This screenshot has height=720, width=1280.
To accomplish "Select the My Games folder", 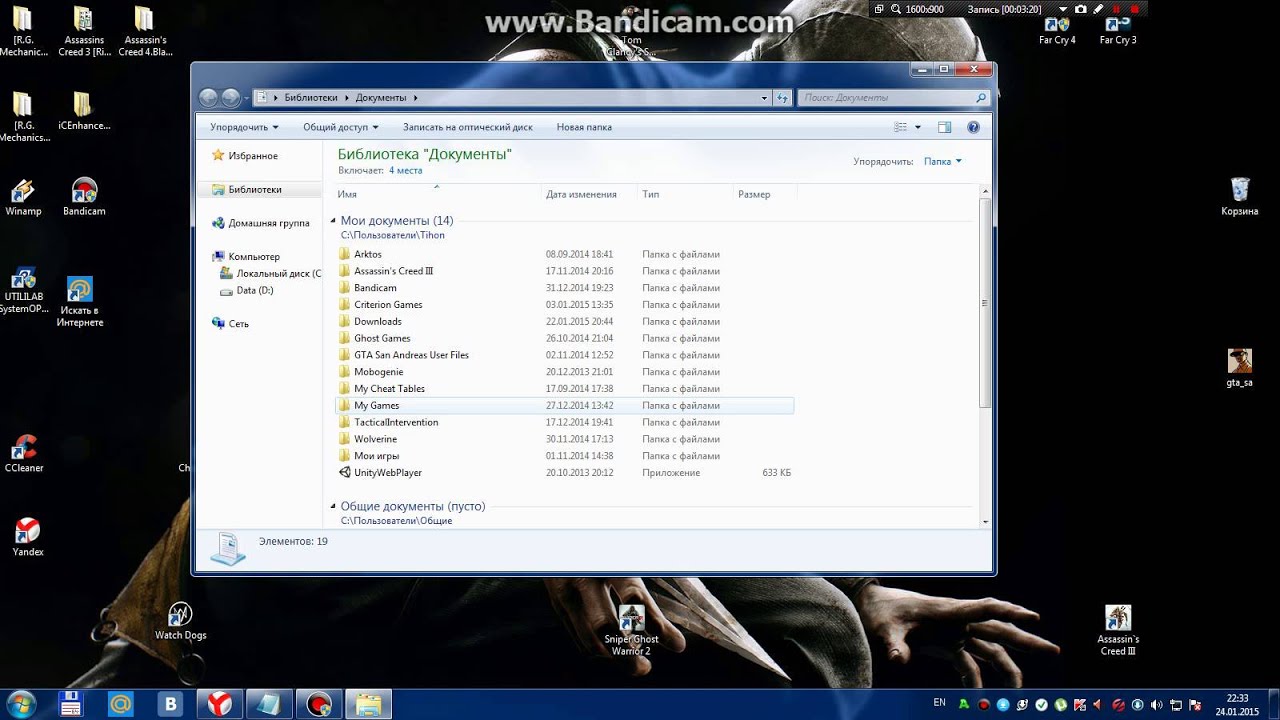I will pyautogui.click(x=565, y=405).
